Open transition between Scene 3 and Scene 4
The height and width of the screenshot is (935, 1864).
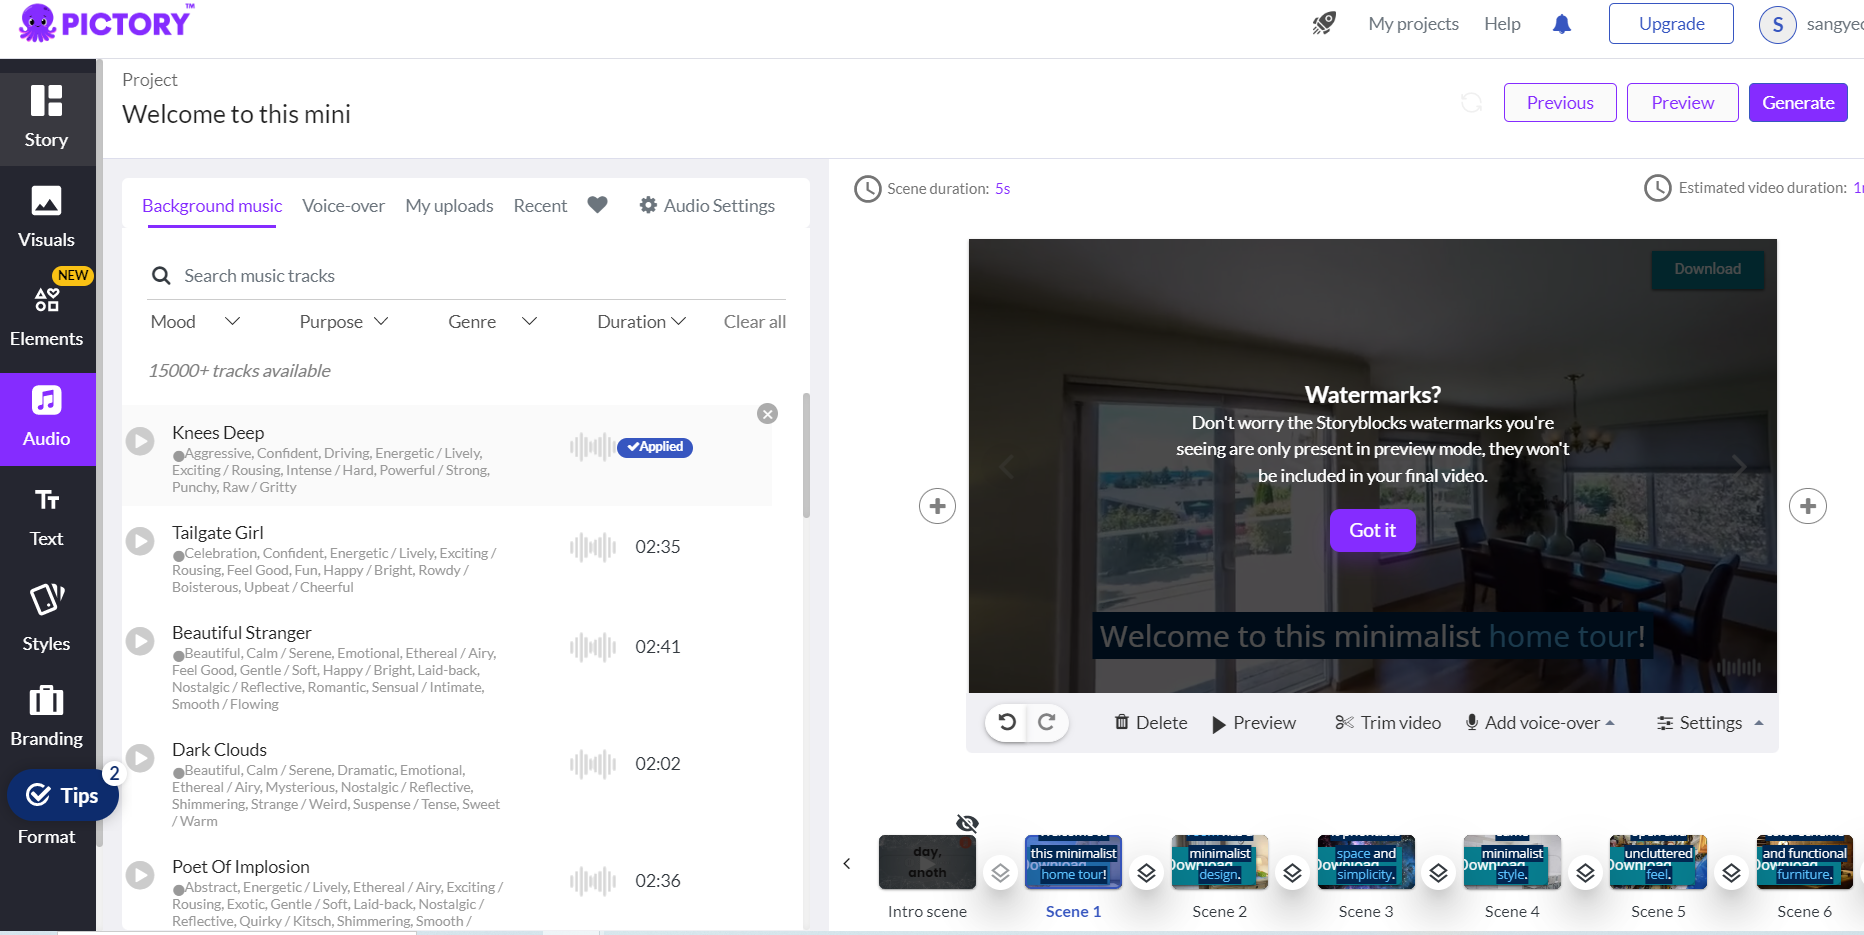tap(1439, 873)
